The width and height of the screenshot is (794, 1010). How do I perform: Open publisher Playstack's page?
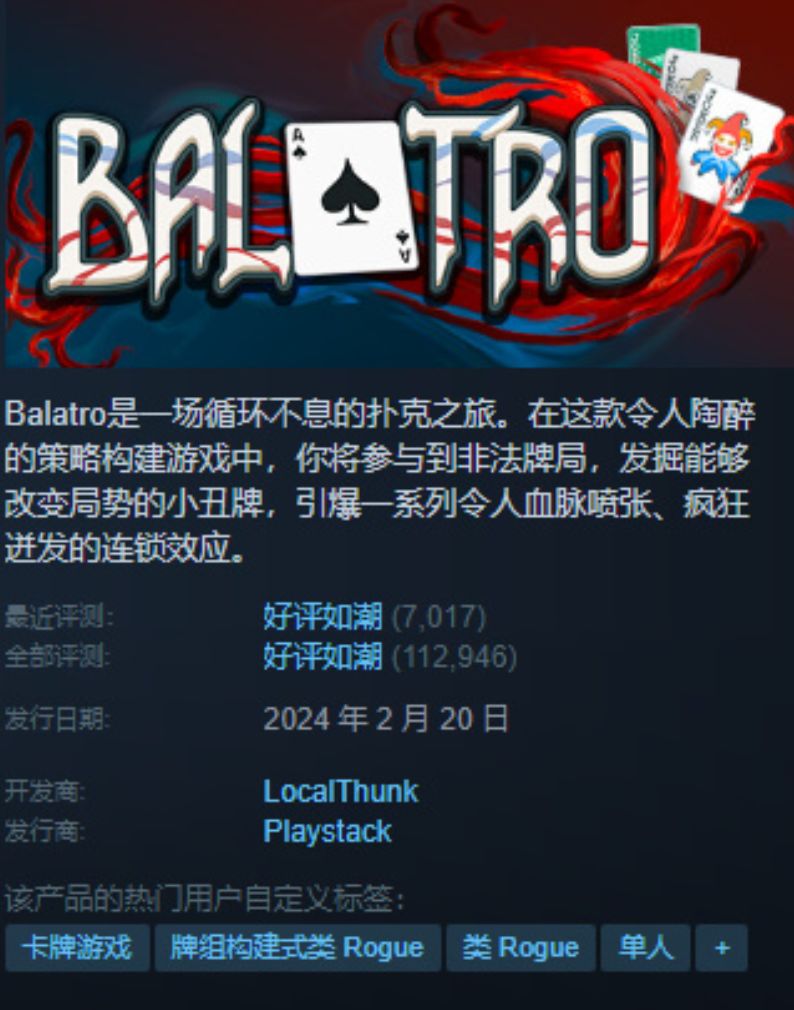pyautogui.click(x=327, y=831)
